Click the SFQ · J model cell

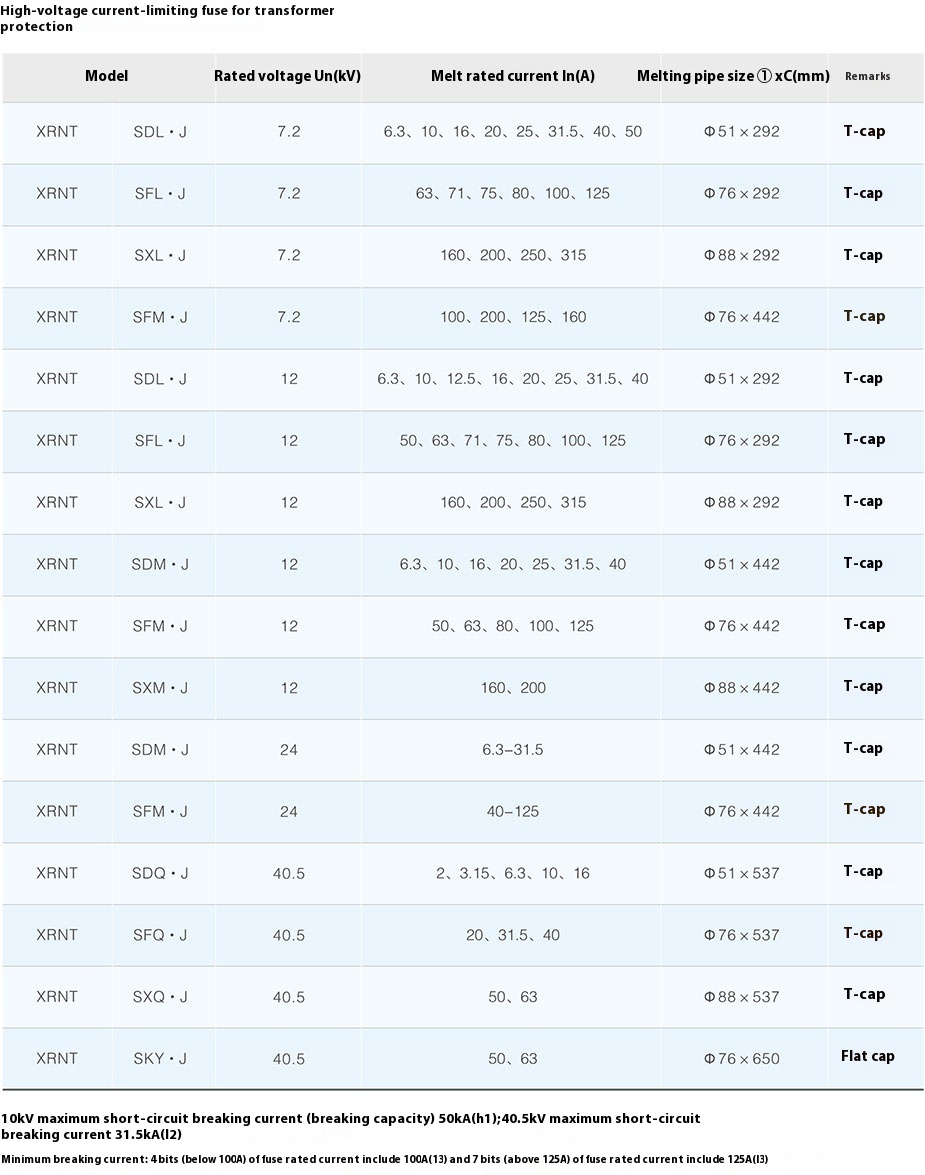coord(160,935)
